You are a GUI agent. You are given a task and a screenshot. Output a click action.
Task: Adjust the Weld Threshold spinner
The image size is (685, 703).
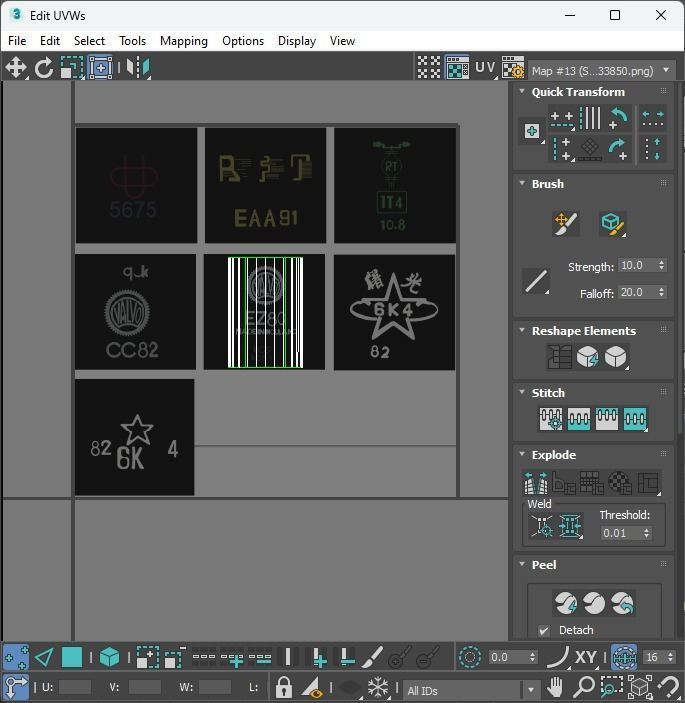point(646,533)
